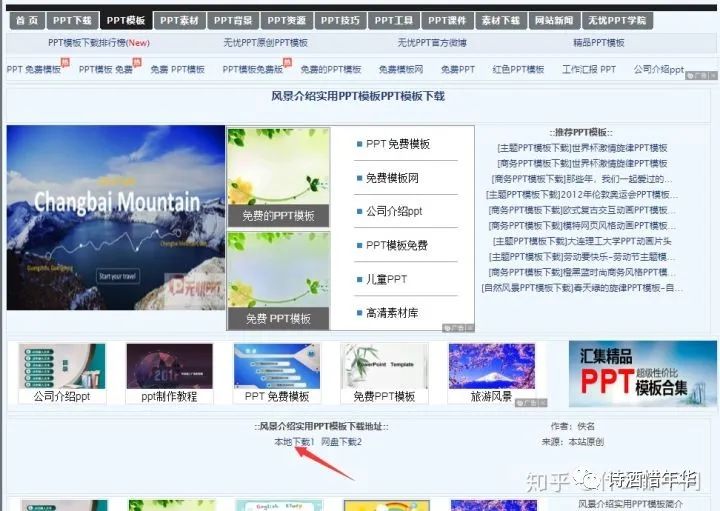Select the PPT模板 navigation tab
The height and width of the screenshot is (511, 720).
pyautogui.click(x=126, y=20)
